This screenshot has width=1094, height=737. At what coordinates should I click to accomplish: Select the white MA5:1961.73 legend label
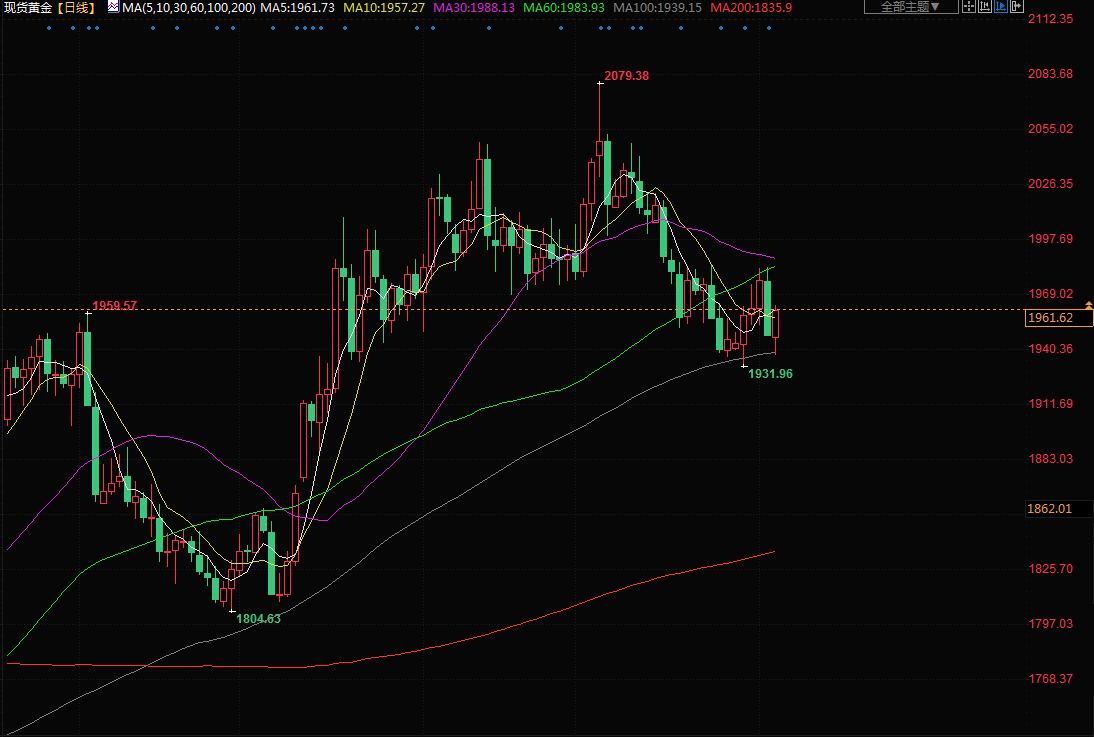tap(297, 7)
